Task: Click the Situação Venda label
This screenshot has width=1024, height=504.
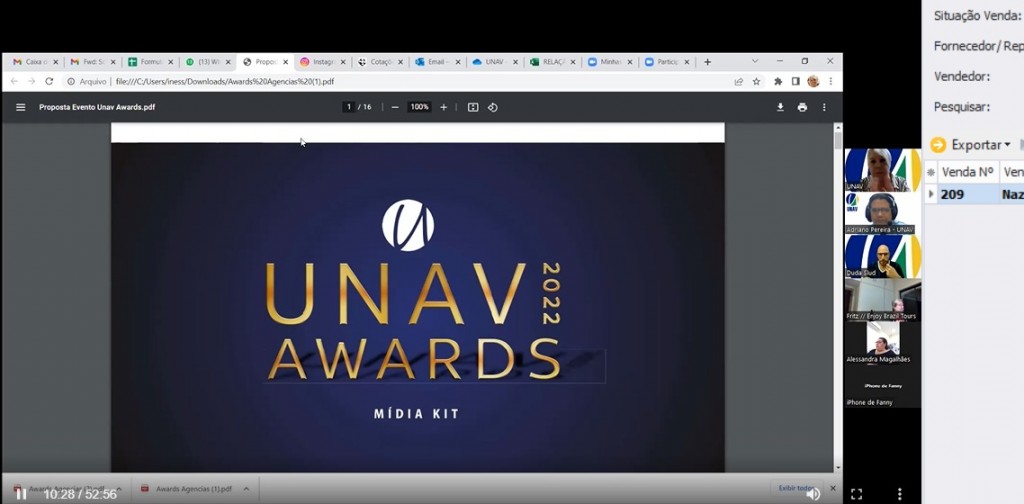Action: tap(977, 16)
